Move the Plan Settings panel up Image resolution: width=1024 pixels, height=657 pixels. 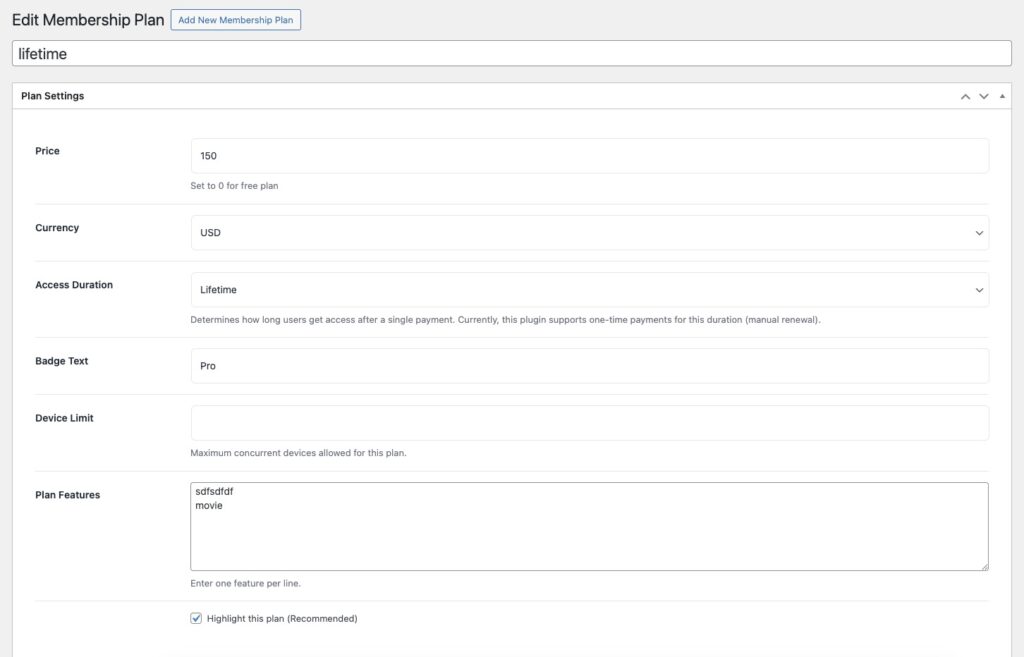(965, 96)
